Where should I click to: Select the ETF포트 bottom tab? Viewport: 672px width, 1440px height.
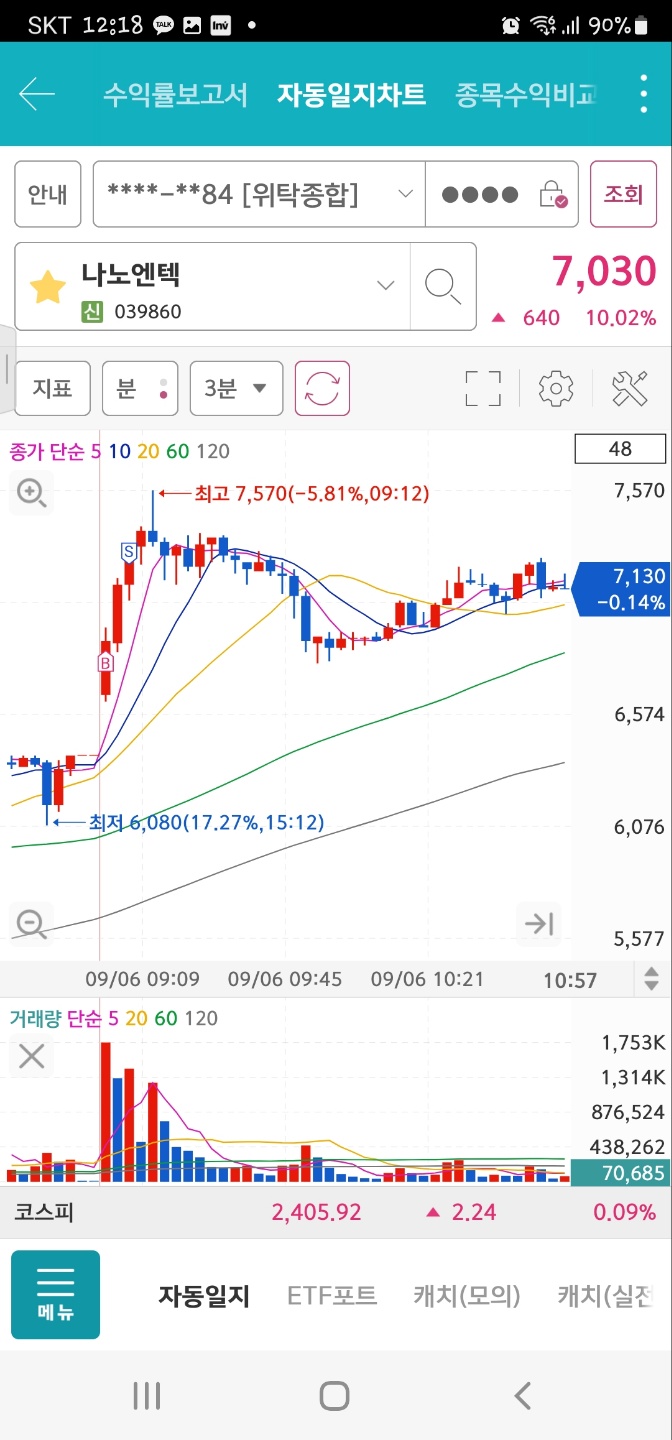(332, 1296)
